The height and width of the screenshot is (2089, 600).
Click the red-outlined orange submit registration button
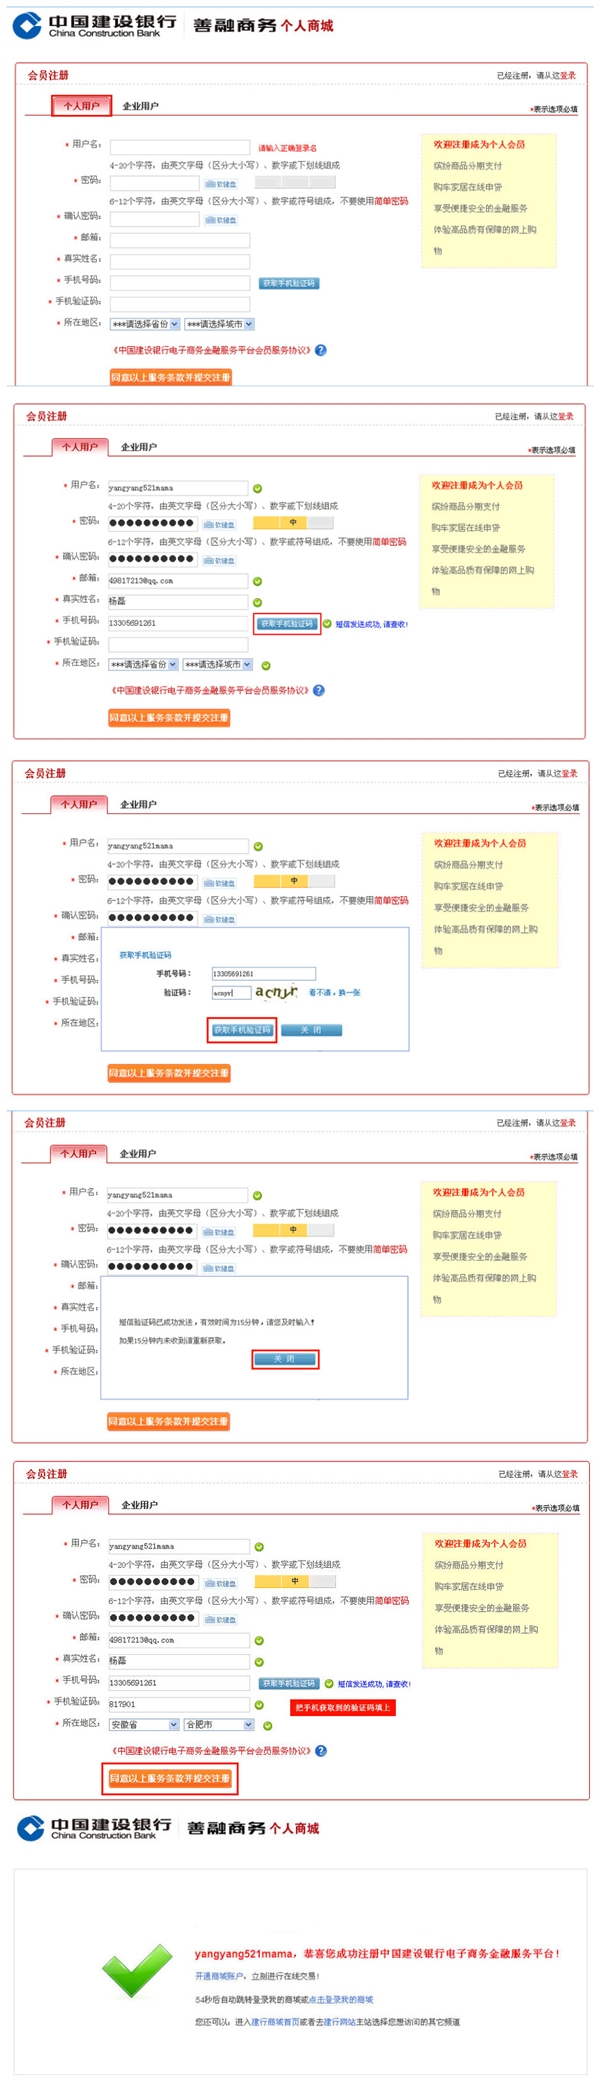[170, 1778]
